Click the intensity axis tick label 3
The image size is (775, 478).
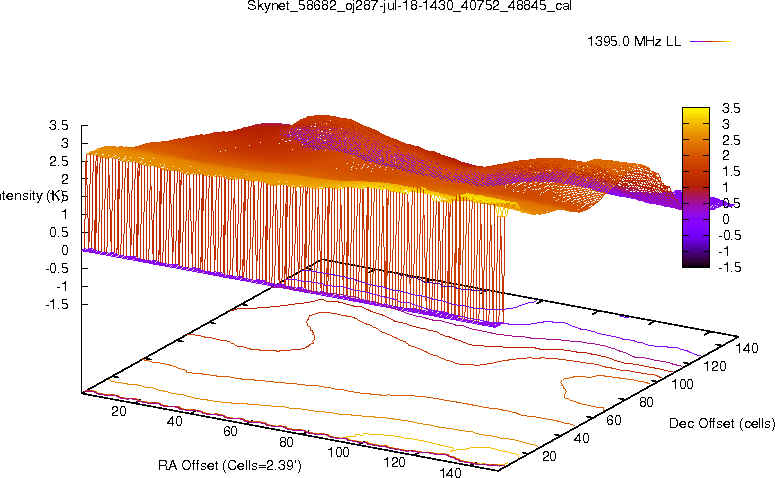coord(64,143)
